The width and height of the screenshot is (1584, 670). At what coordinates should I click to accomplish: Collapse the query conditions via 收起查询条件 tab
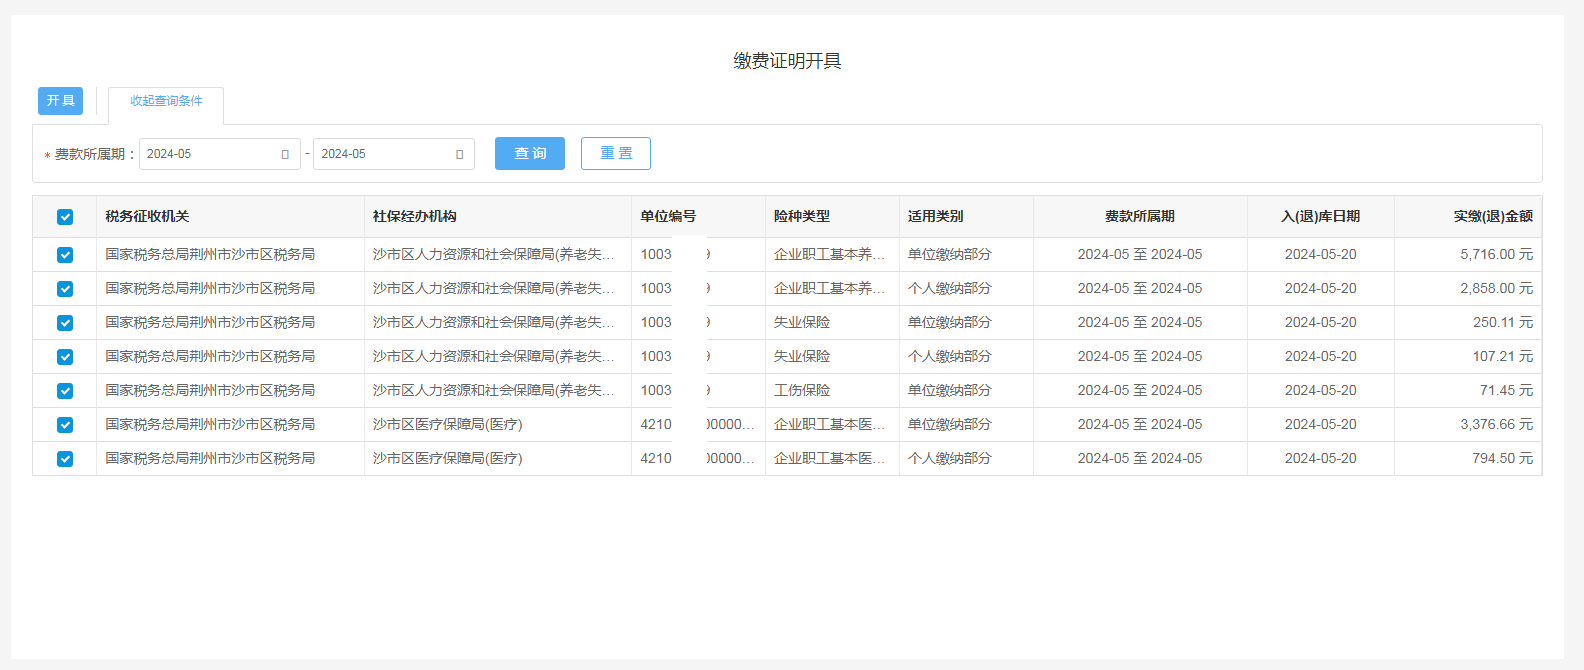pos(166,101)
